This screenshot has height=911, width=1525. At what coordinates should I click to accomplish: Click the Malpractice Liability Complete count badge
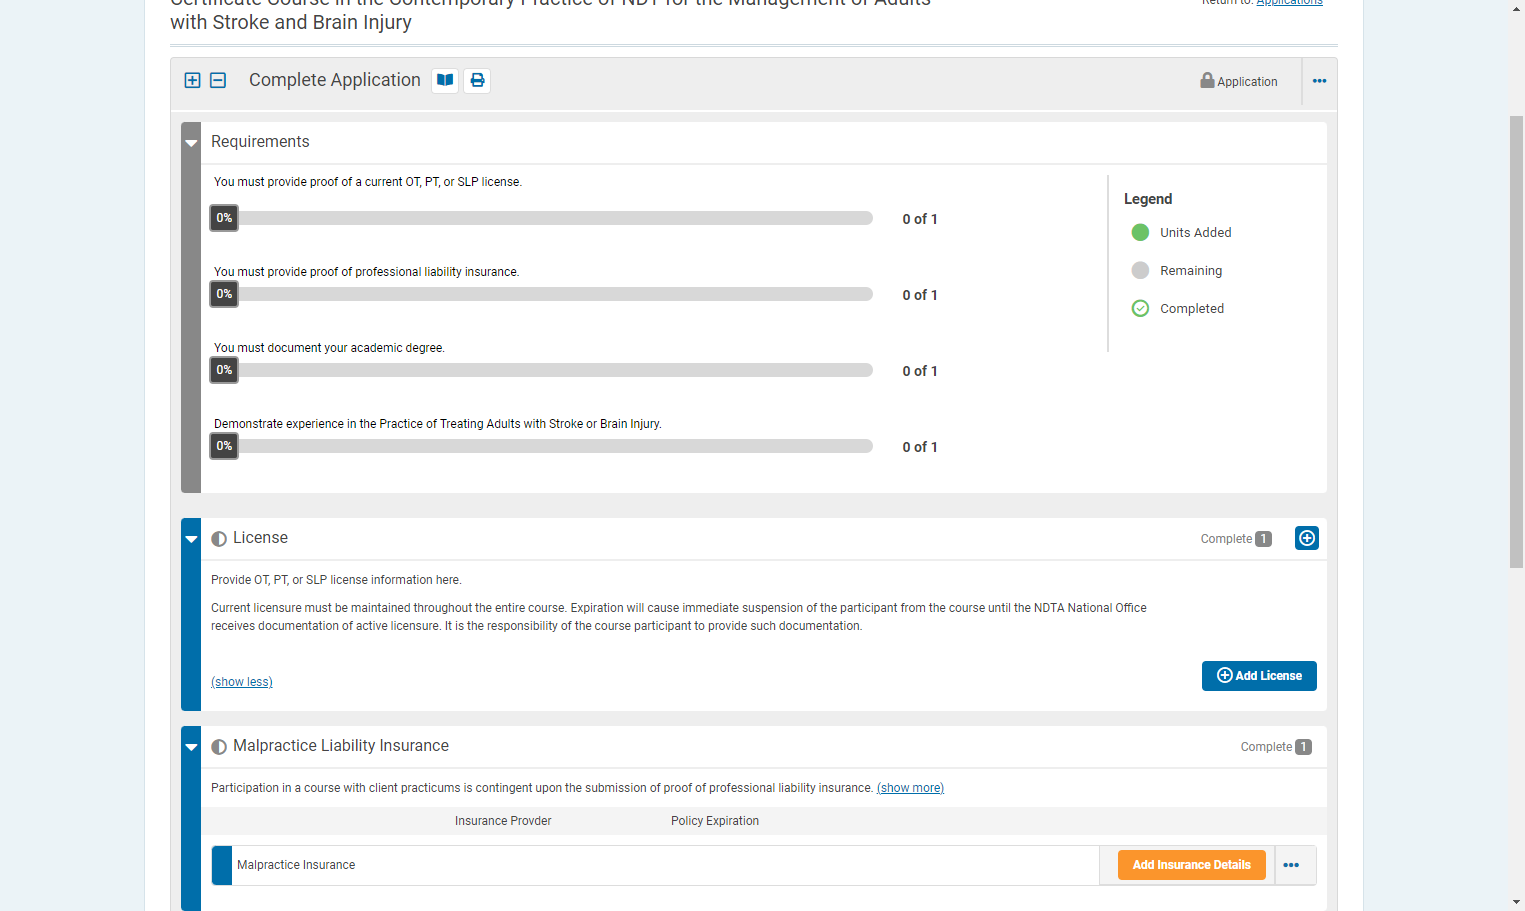coord(1304,747)
